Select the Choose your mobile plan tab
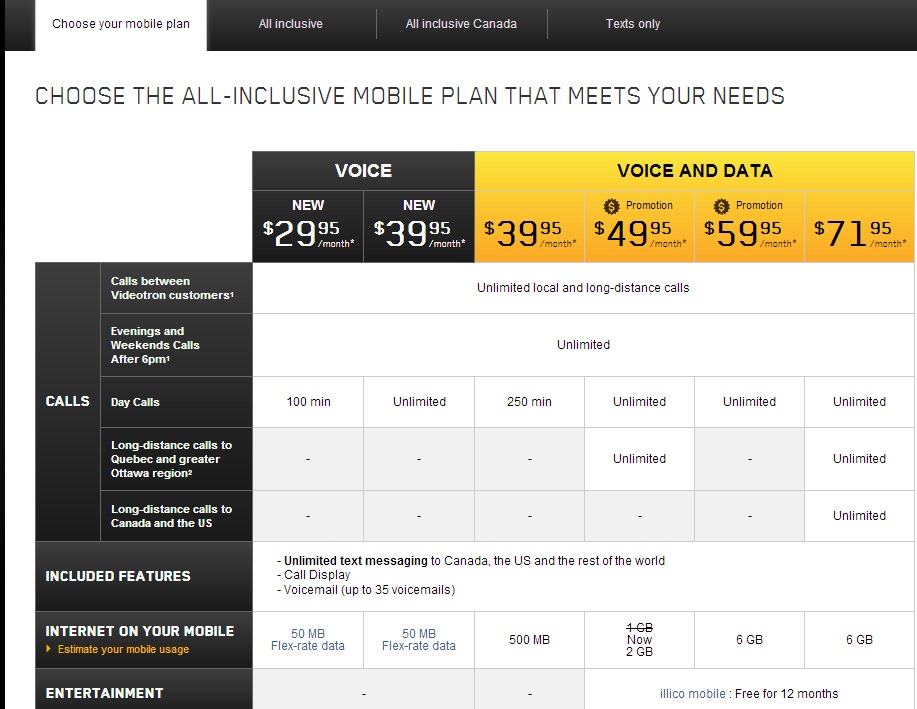The image size is (917, 709). click(121, 24)
